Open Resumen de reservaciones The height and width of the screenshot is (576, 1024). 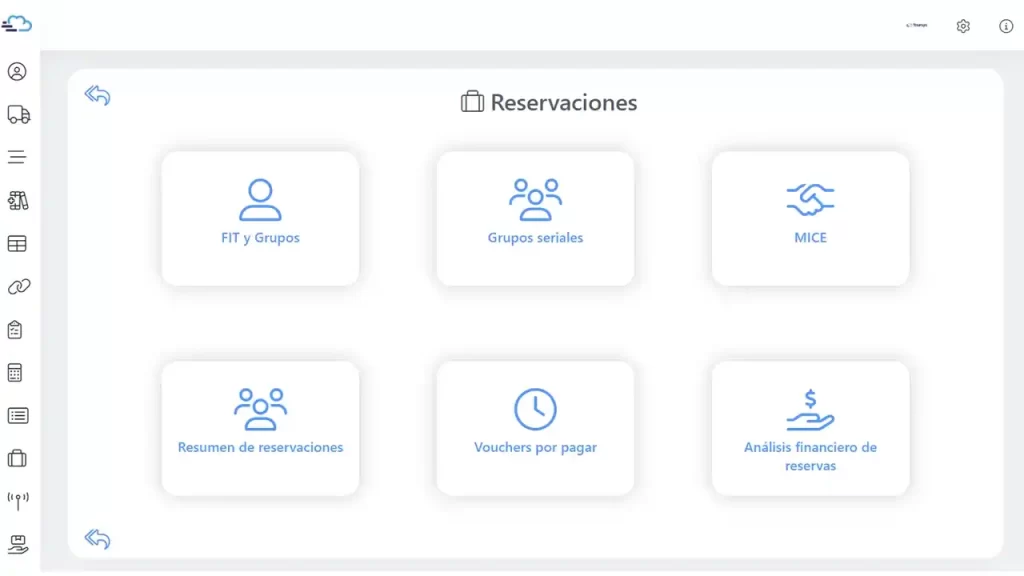tap(260, 428)
